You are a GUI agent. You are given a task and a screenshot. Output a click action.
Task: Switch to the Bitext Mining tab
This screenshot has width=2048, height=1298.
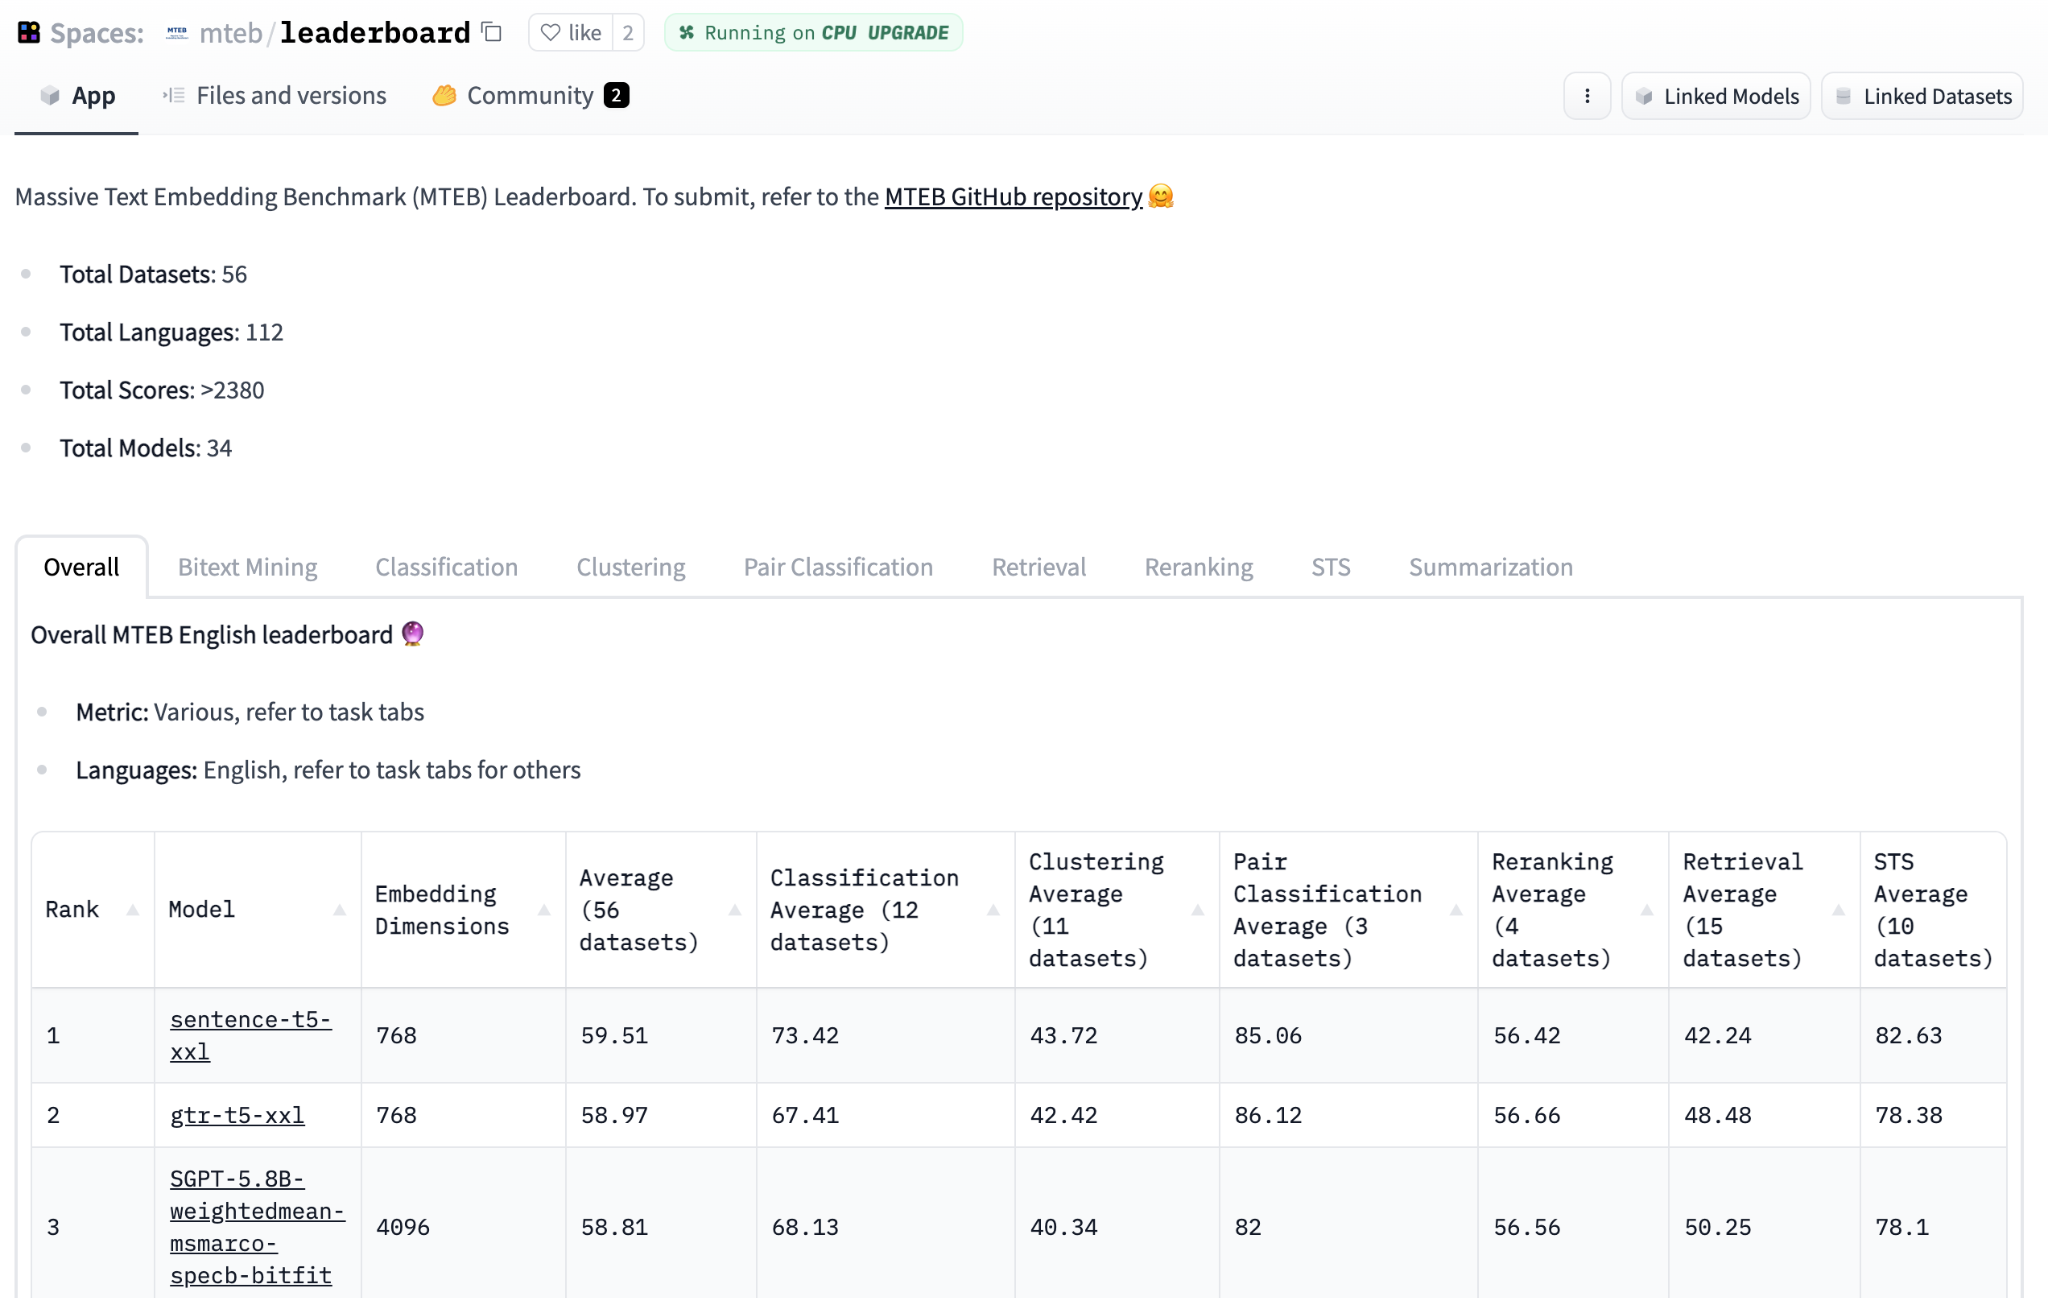click(x=247, y=567)
